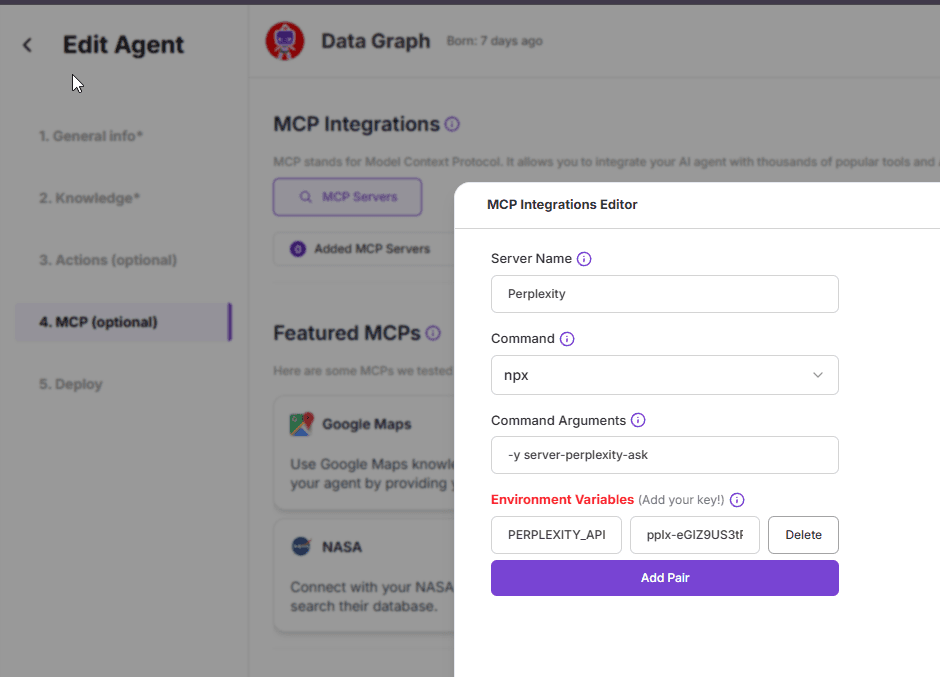
Task: Click the Environment Variables info icon
Action: coord(737,500)
